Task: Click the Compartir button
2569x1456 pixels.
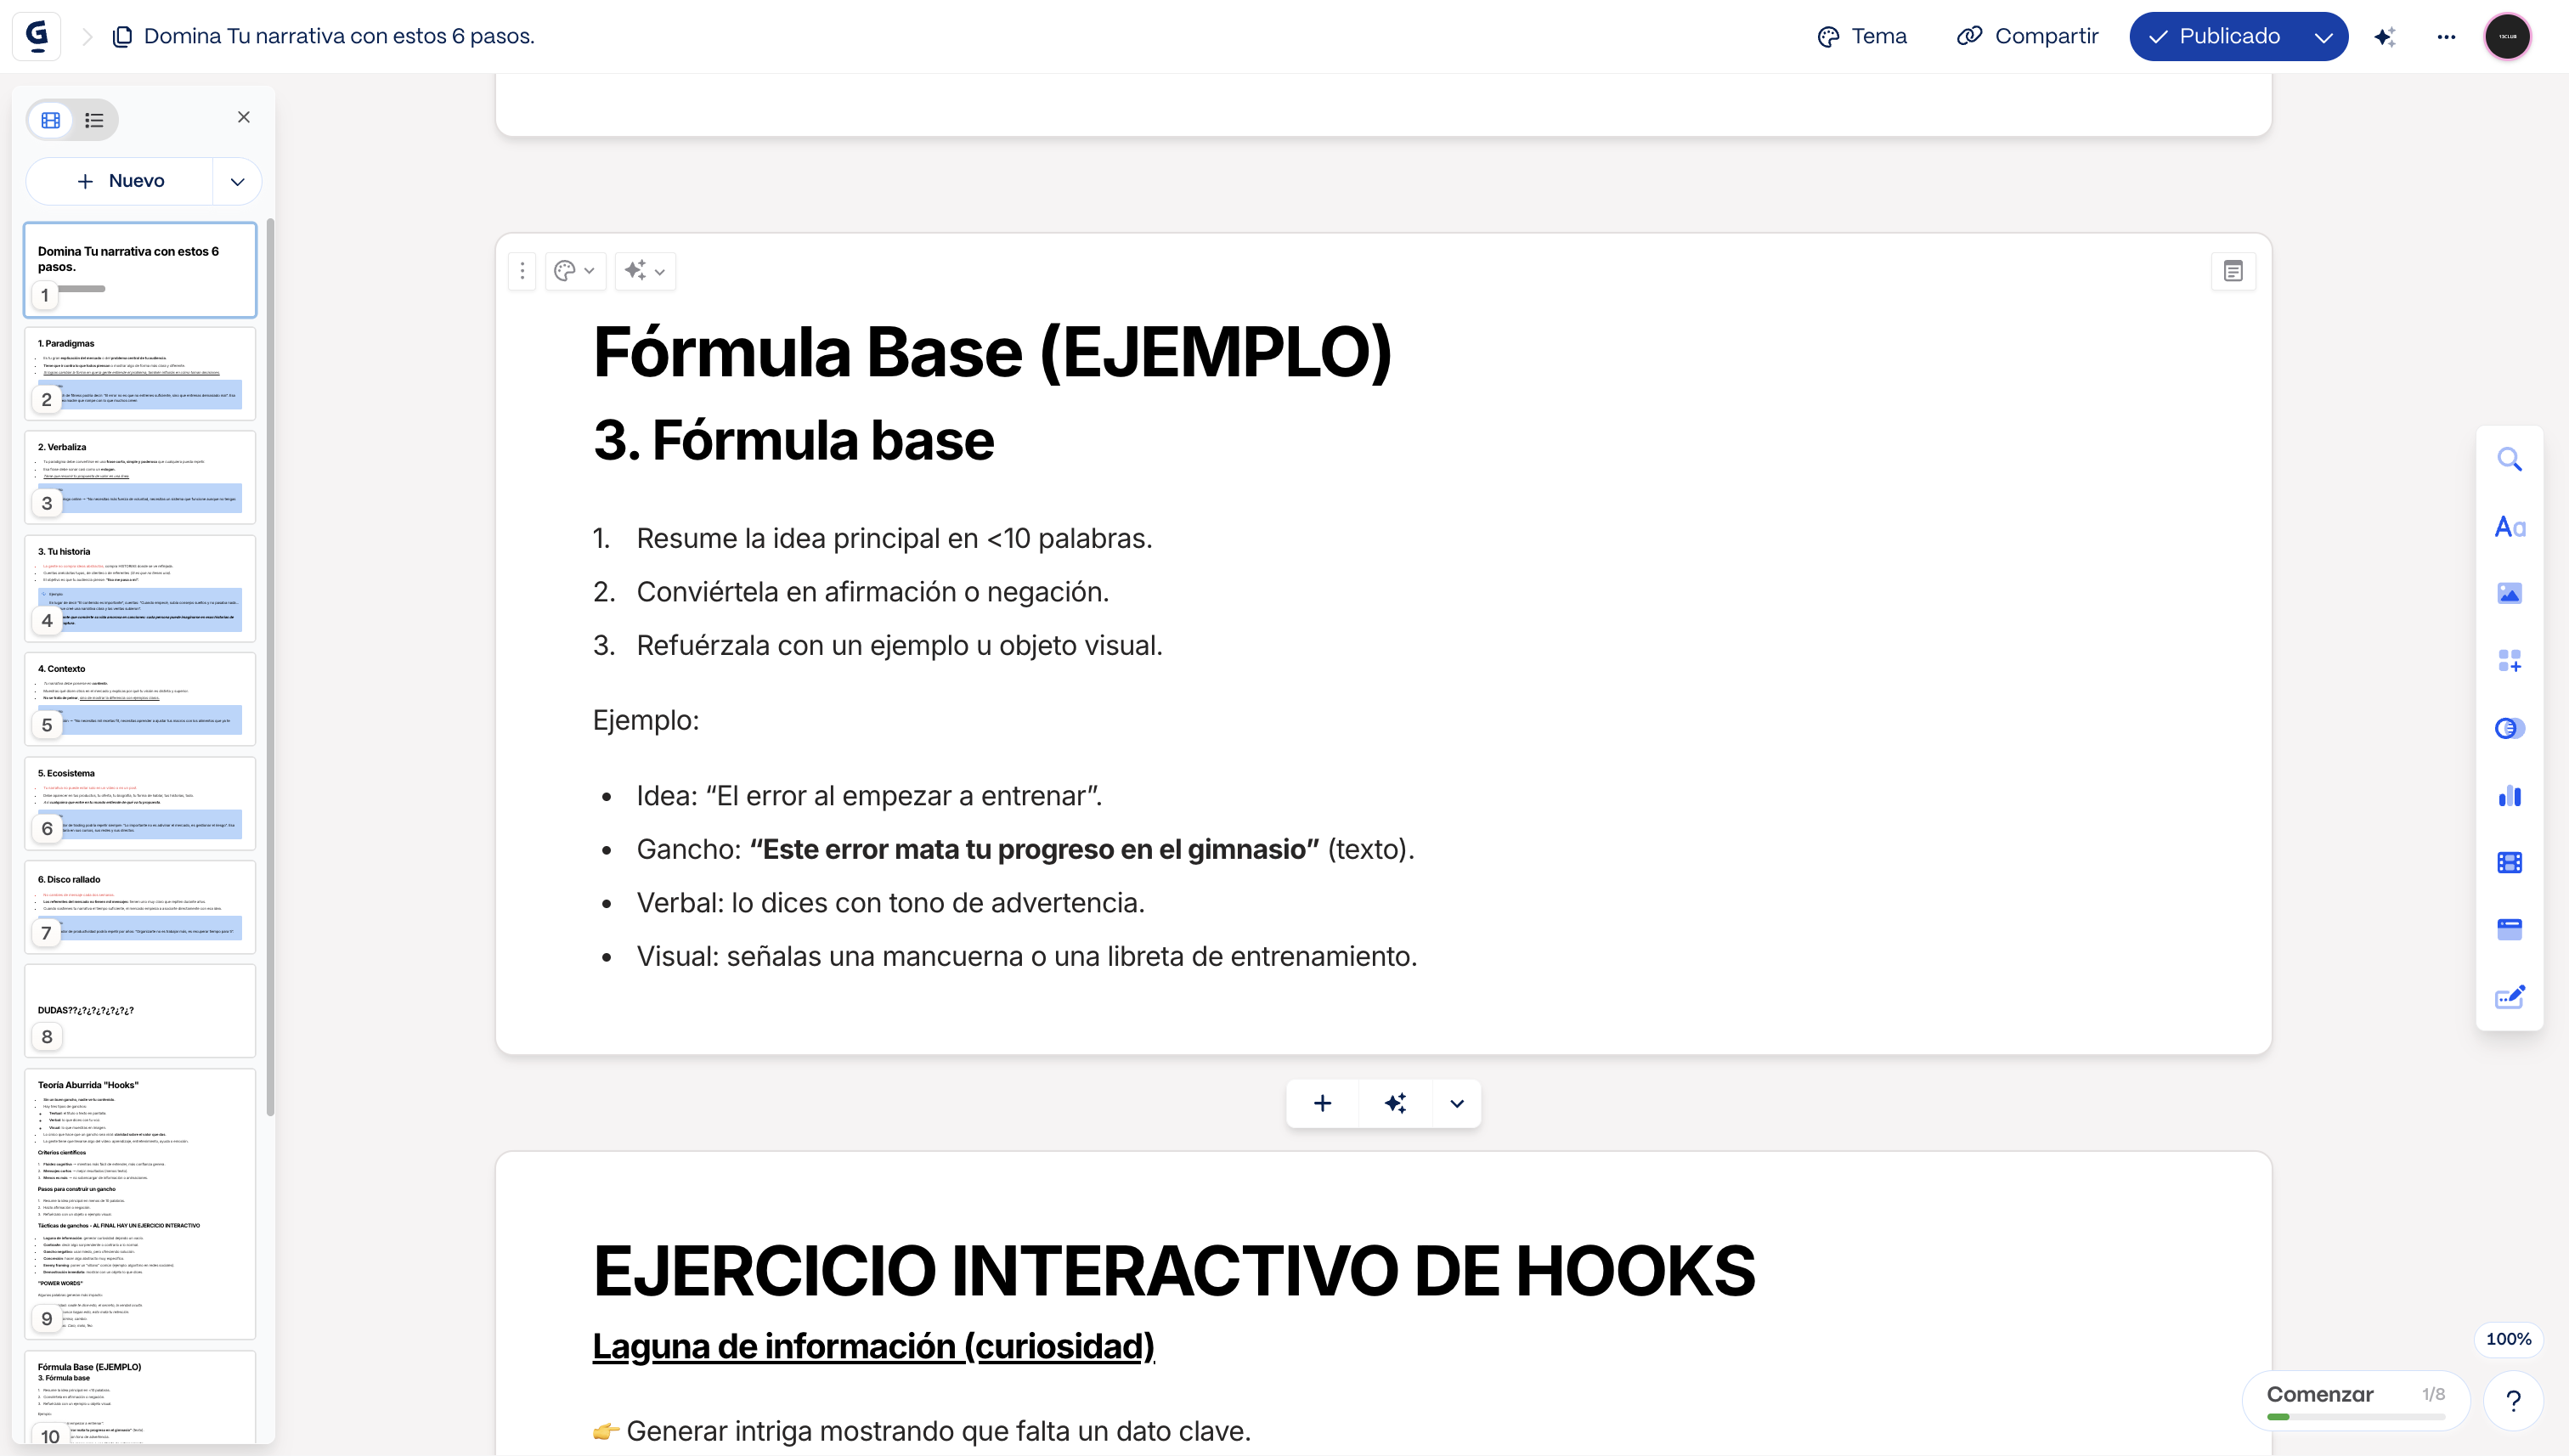Action: coord(2027,37)
